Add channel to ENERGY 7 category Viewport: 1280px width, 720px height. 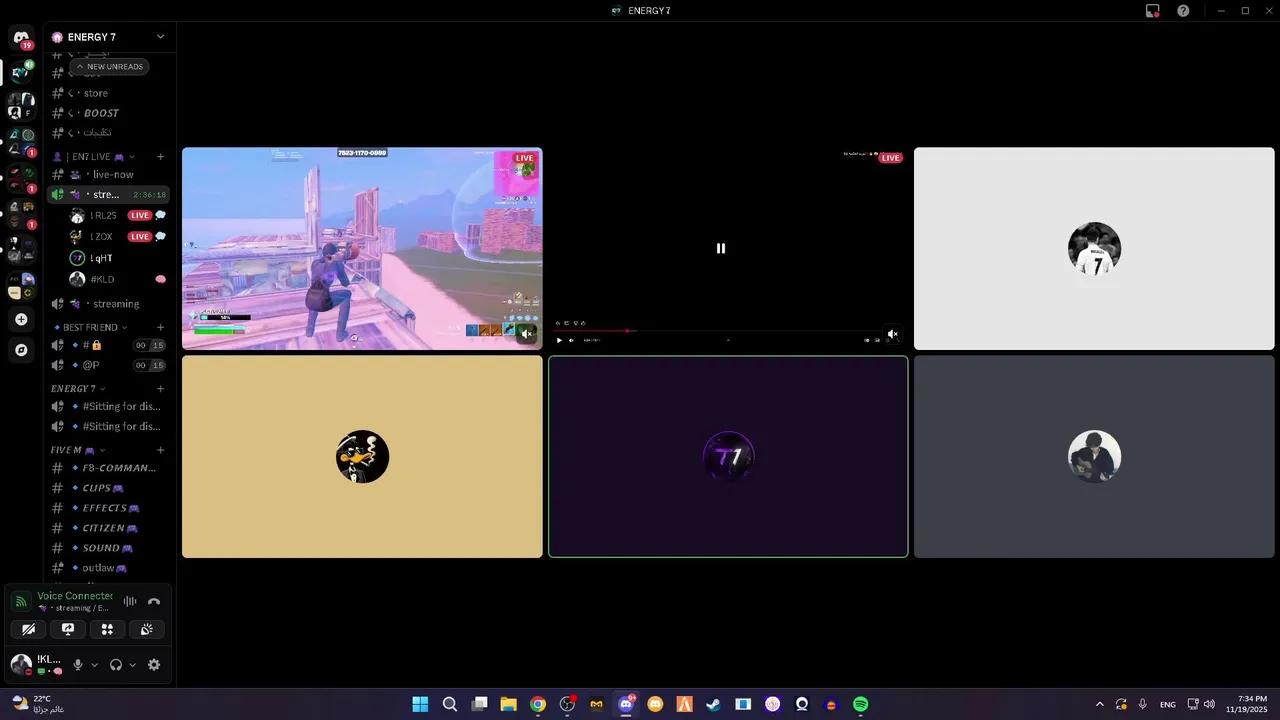160,388
